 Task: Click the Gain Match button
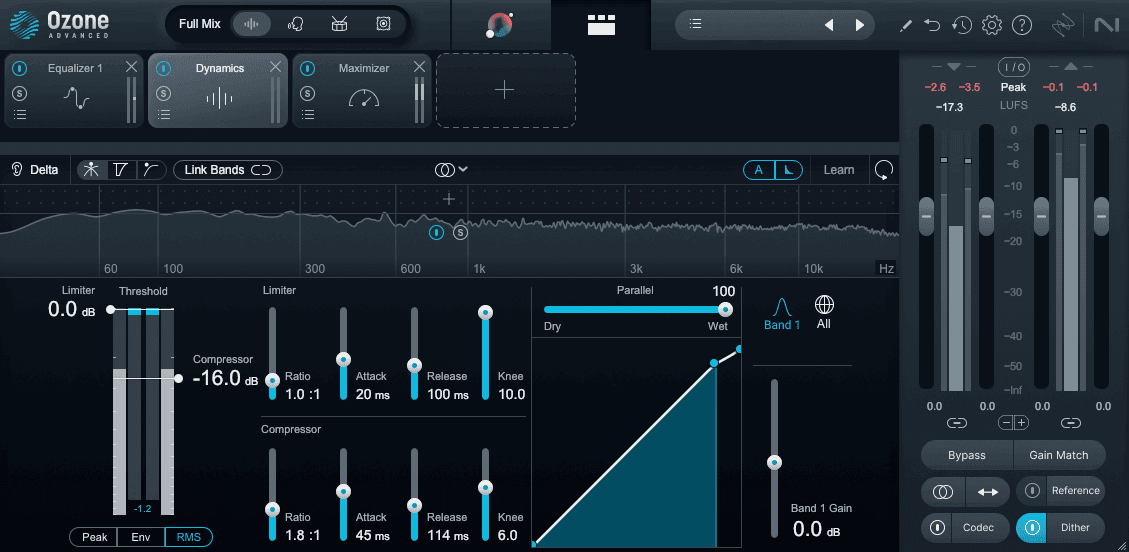(x=1059, y=455)
